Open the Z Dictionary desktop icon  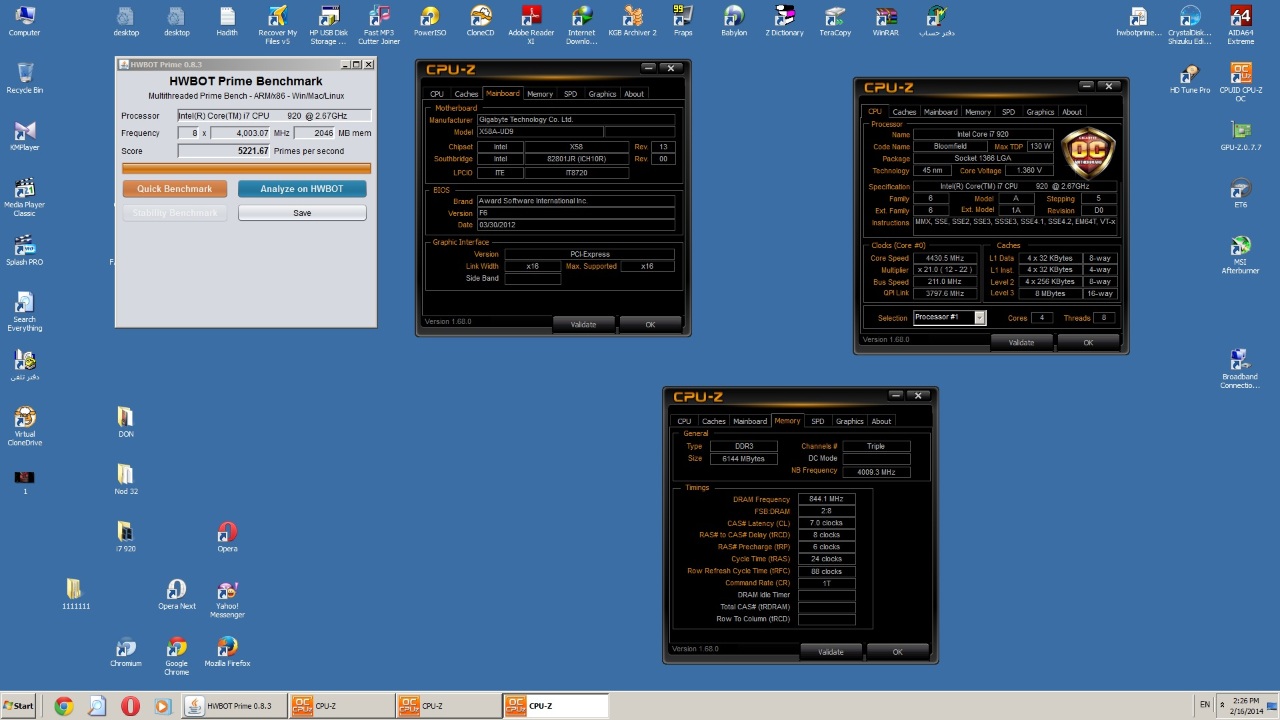784,21
